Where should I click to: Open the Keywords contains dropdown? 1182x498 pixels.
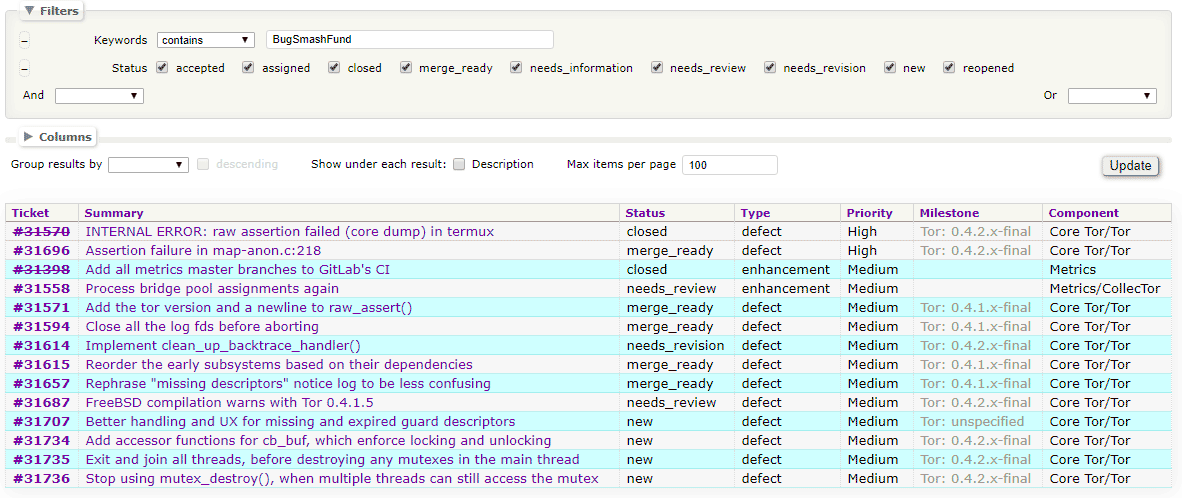206,40
